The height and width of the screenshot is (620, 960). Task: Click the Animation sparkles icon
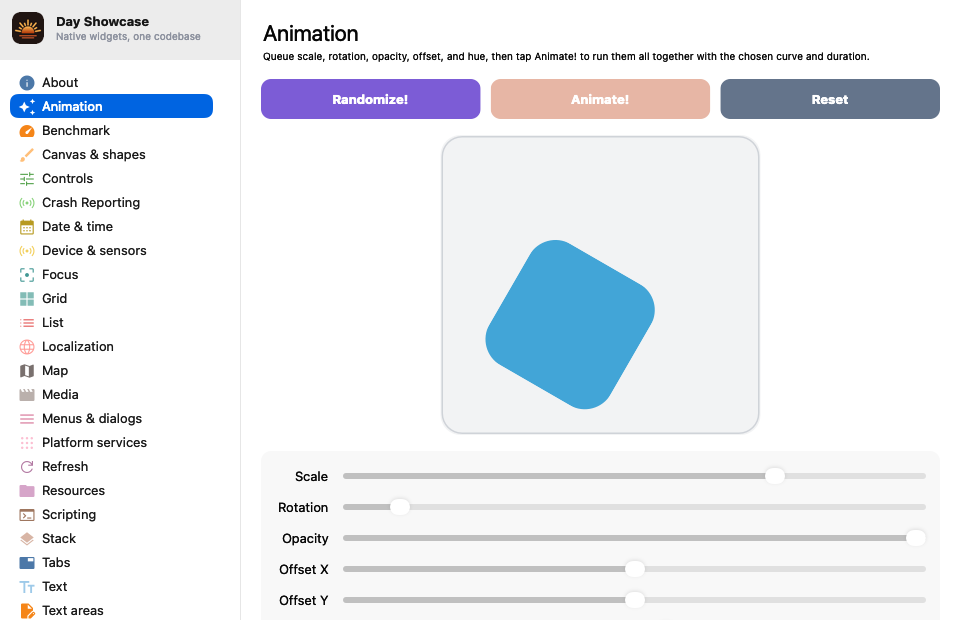pyautogui.click(x=27, y=106)
